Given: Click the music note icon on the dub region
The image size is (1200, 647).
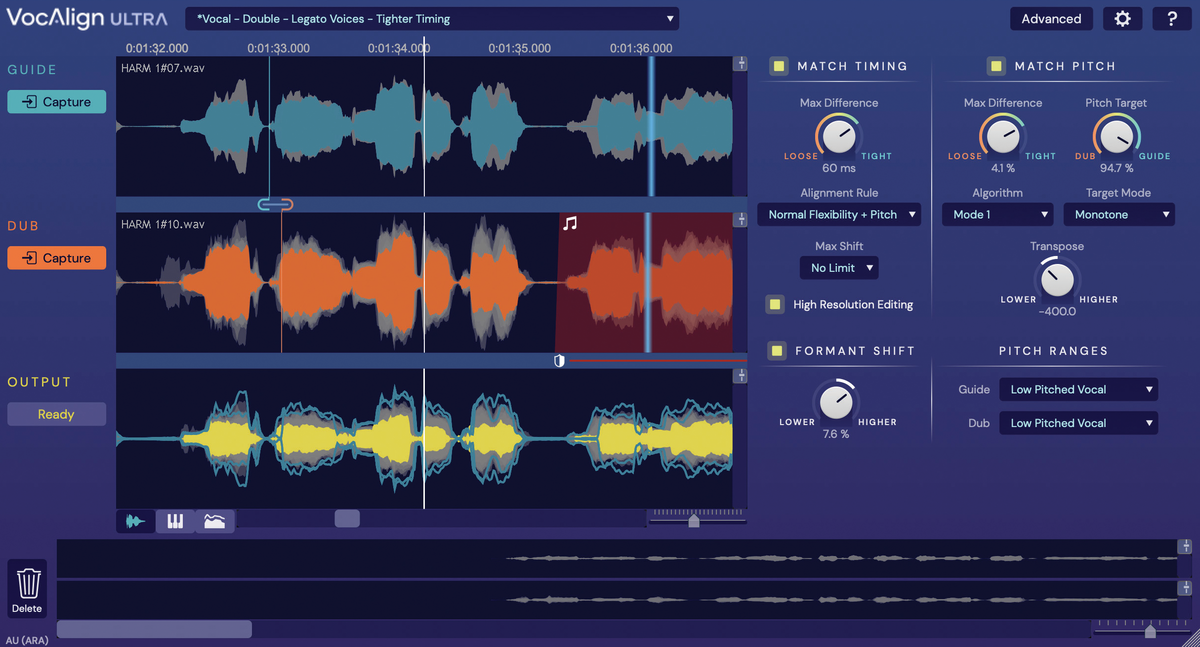Looking at the screenshot, I should coord(571,225).
